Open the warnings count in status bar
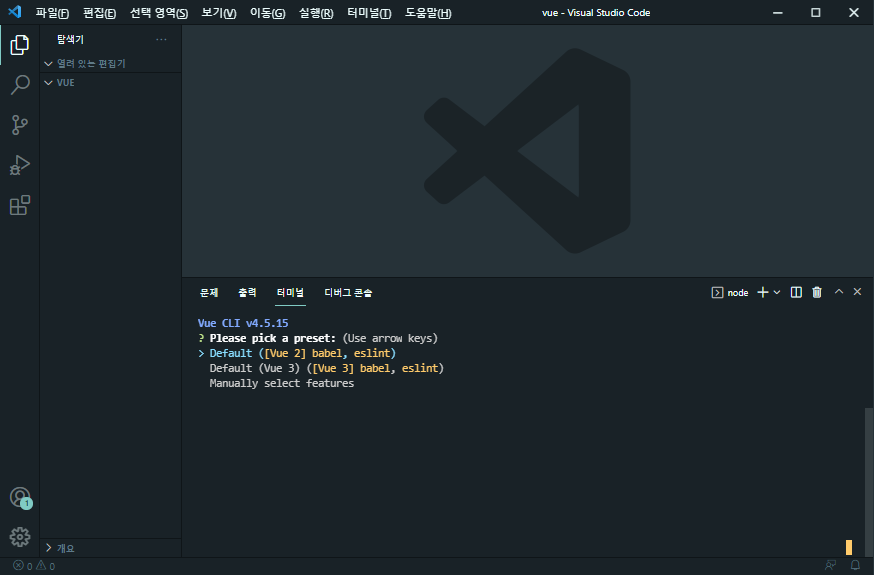 (46, 566)
